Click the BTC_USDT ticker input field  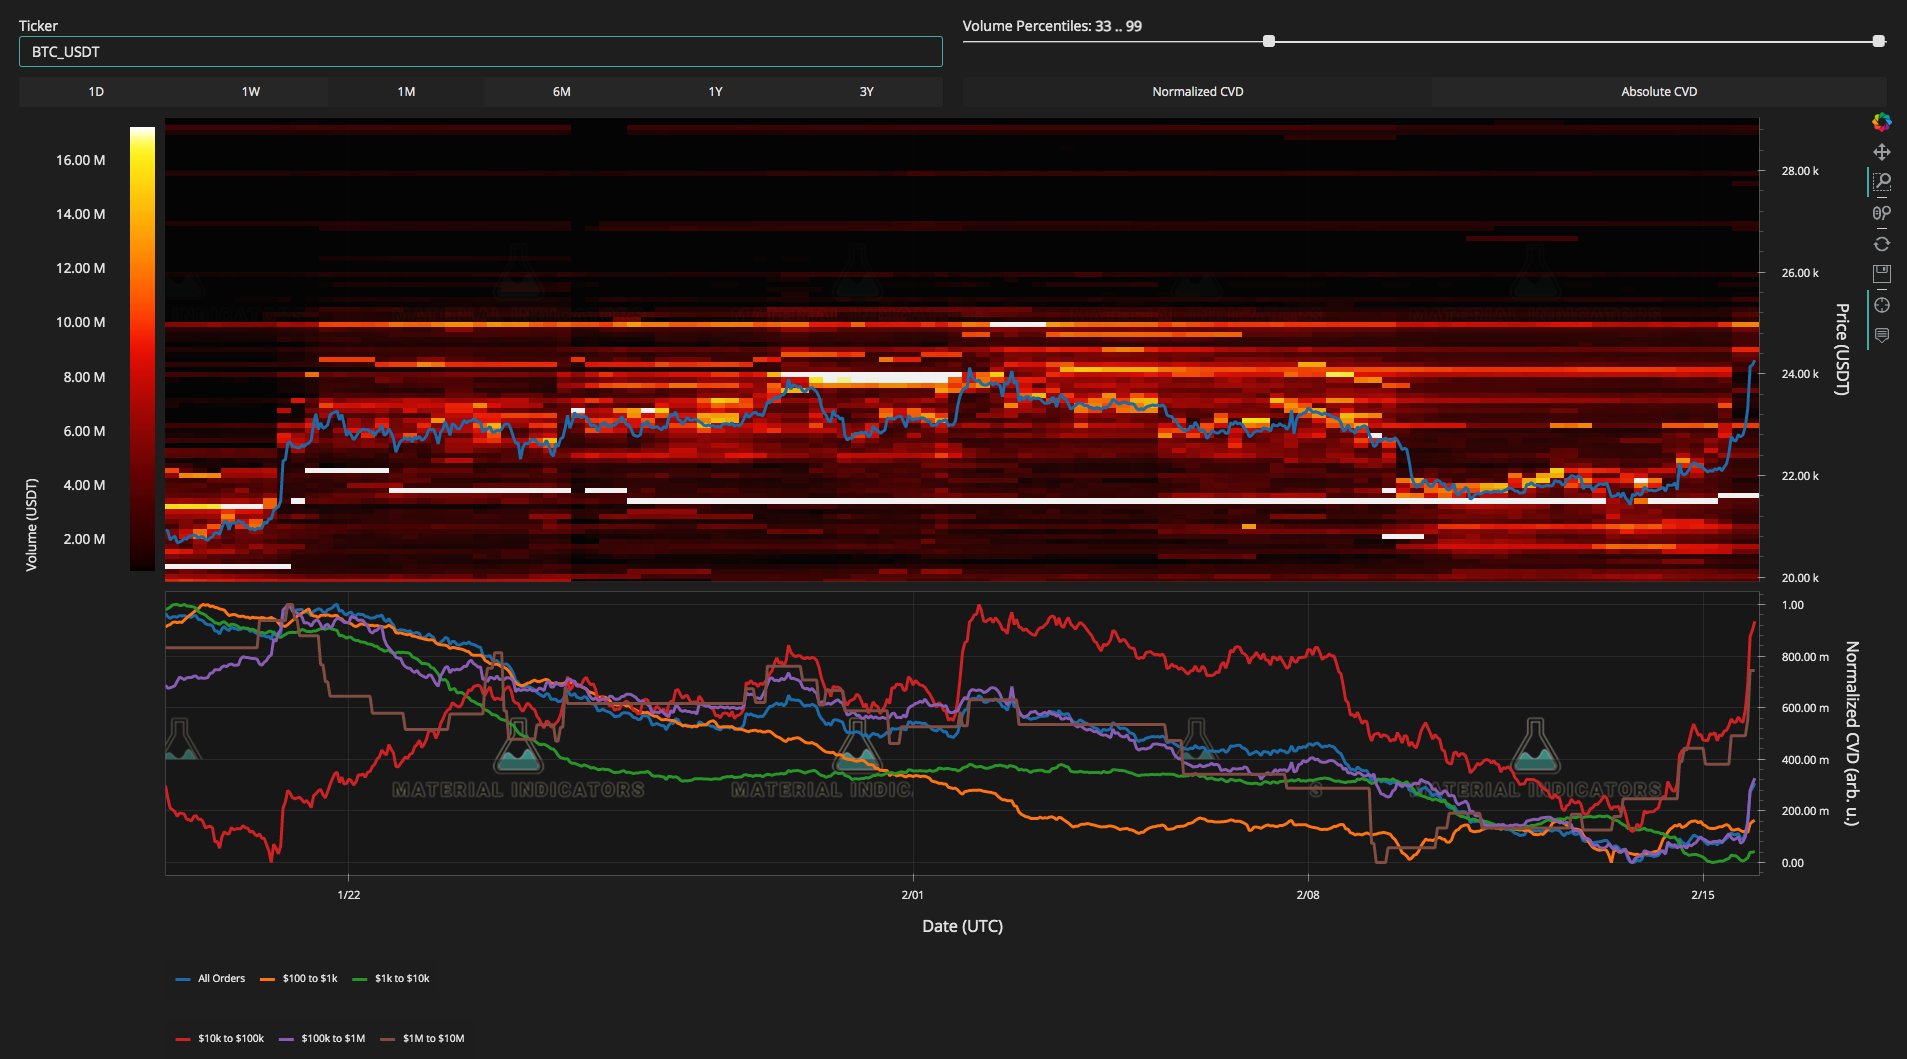480,52
